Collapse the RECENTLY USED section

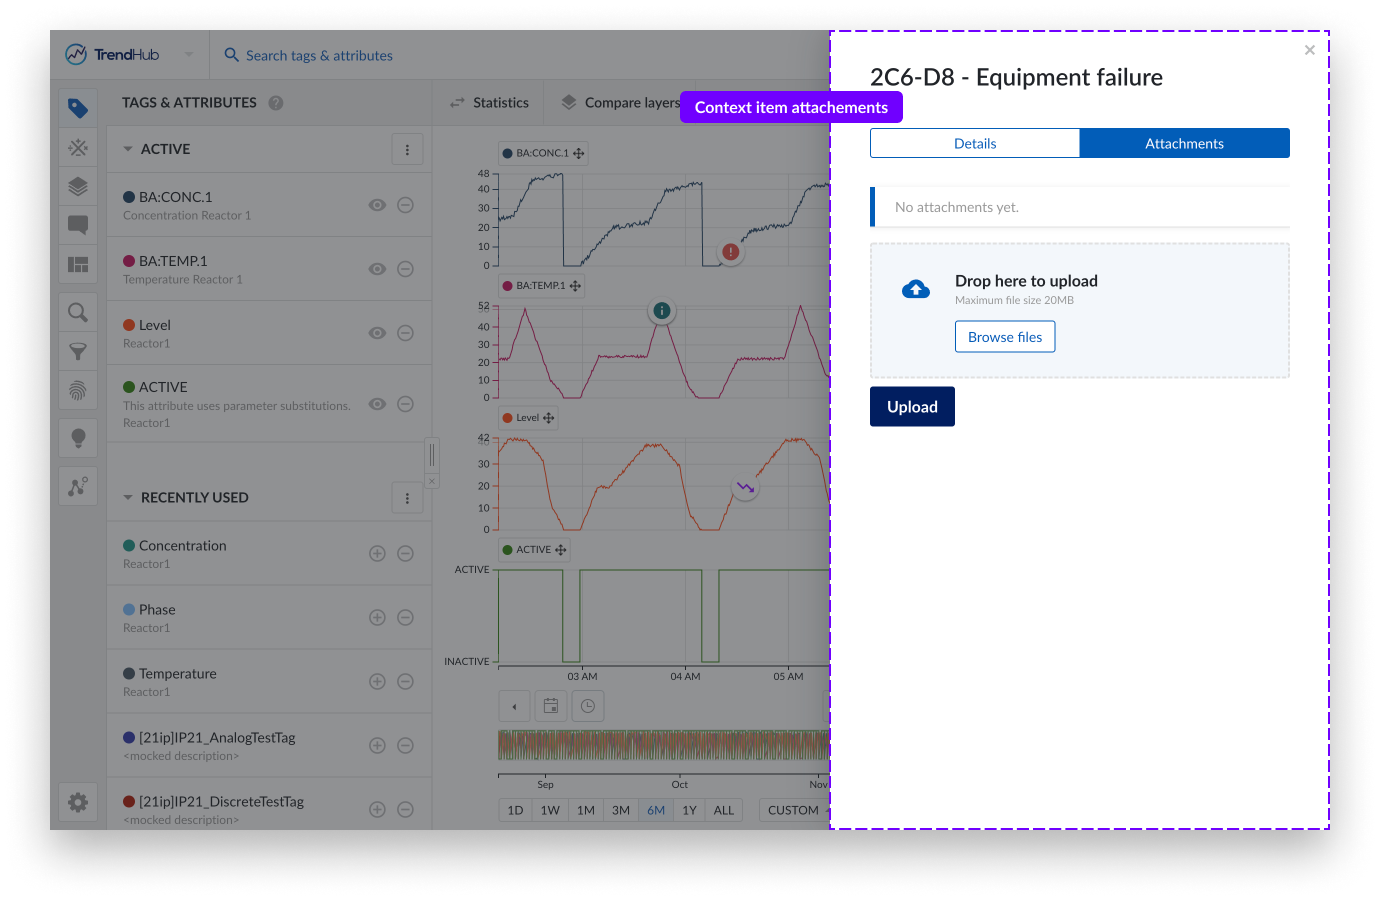(x=128, y=498)
